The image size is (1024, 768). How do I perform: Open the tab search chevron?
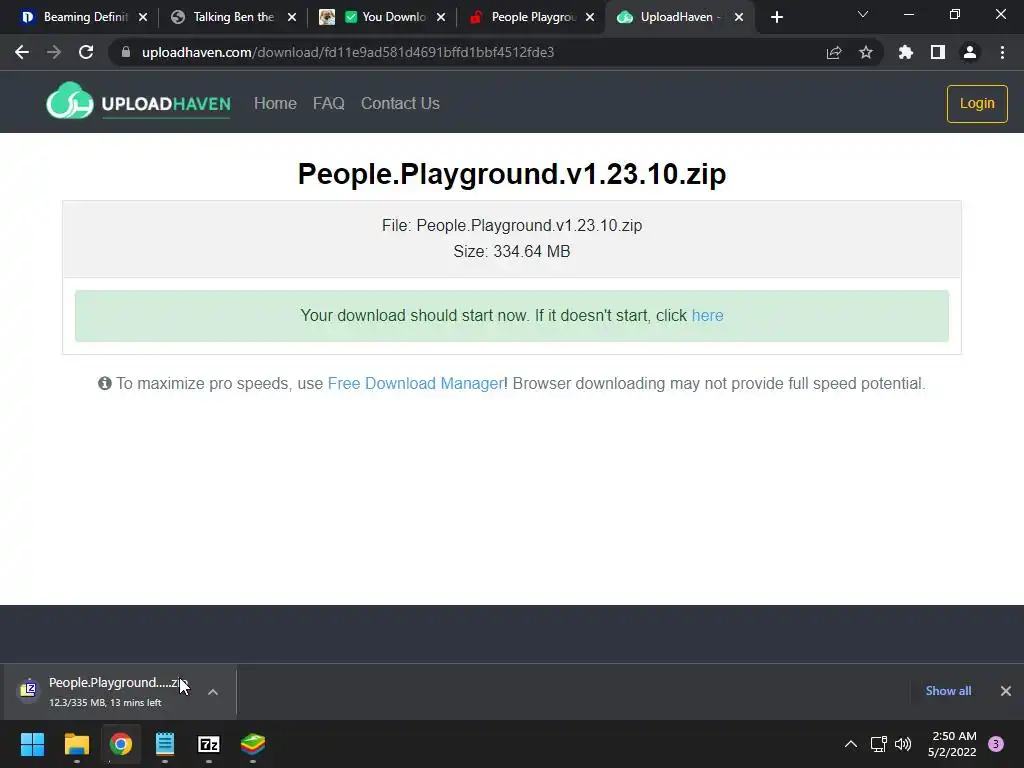863,14
